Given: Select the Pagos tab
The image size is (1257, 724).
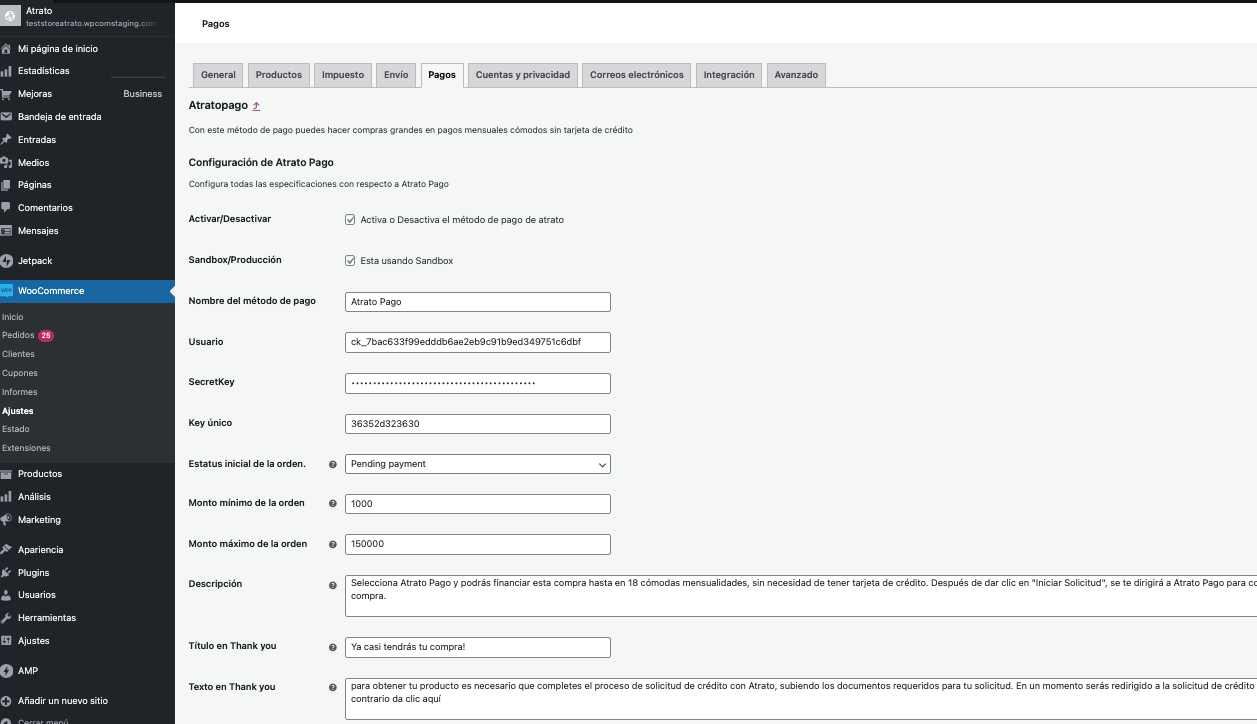Looking at the screenshot, I should point(442,75).
